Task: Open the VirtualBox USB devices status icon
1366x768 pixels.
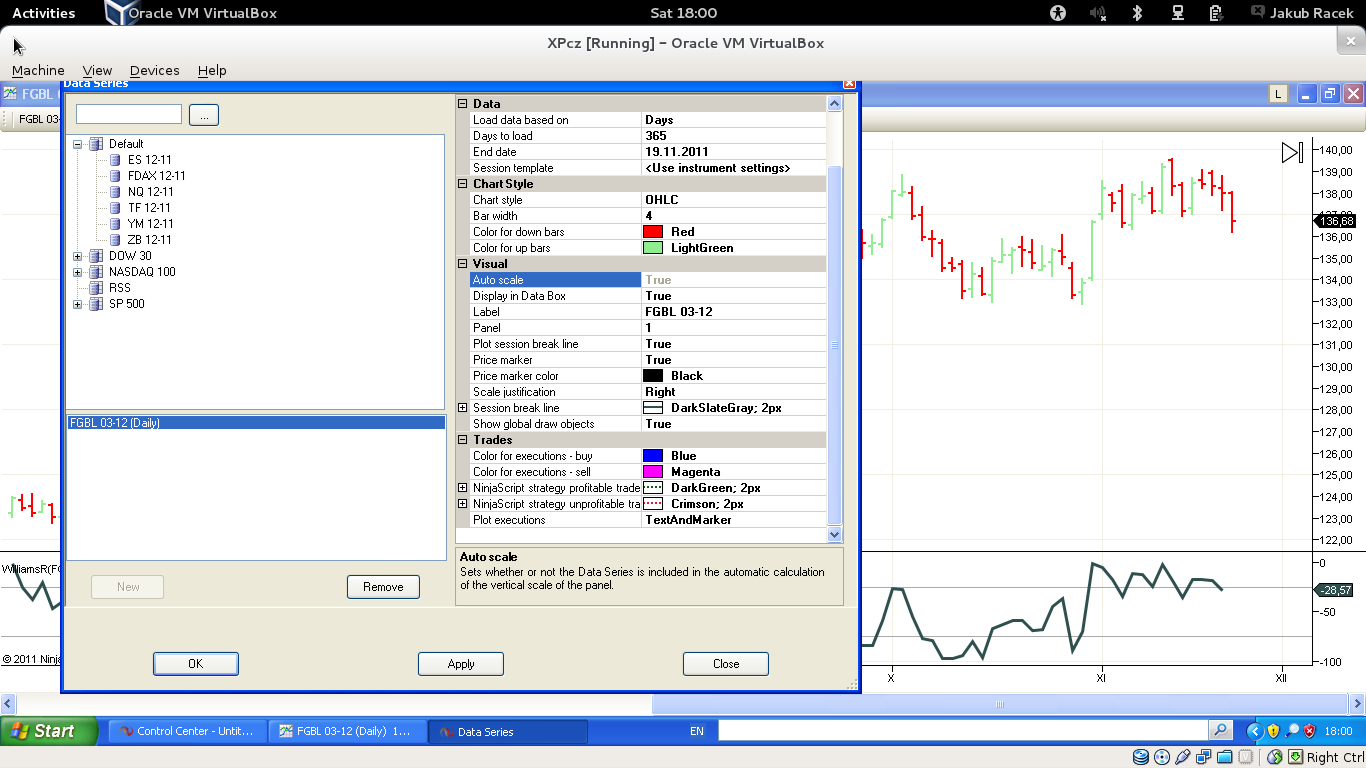Action: [1183, 757]
